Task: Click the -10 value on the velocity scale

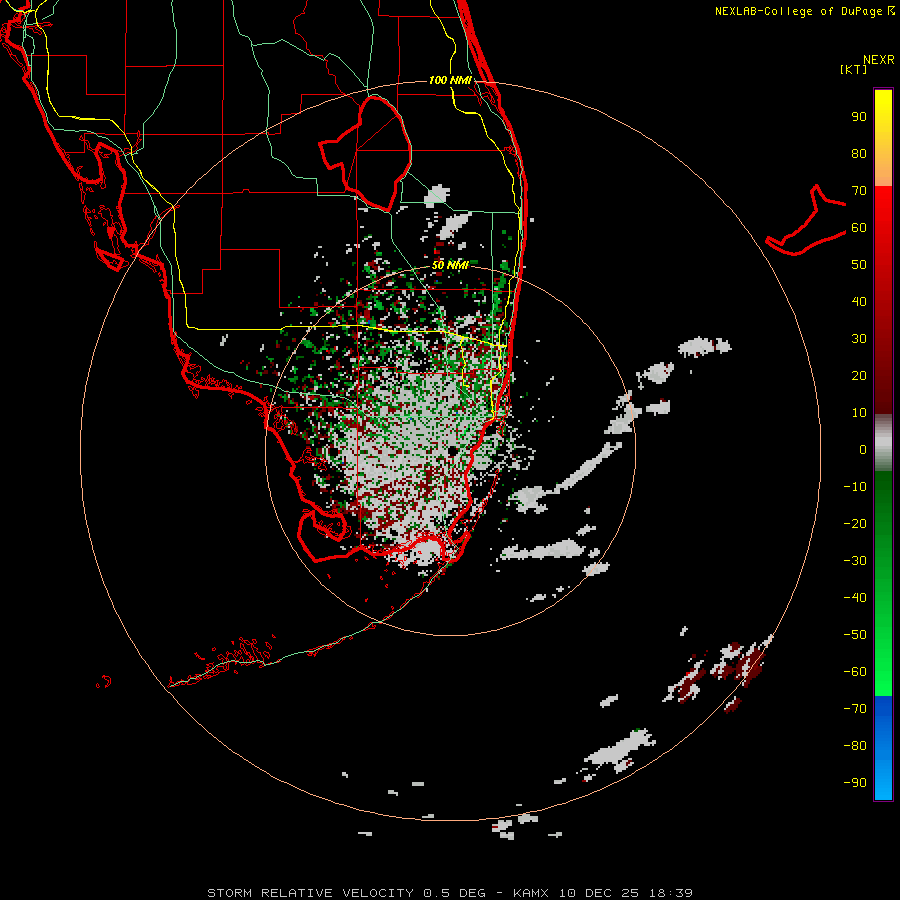Action: [x=855, y=487]
